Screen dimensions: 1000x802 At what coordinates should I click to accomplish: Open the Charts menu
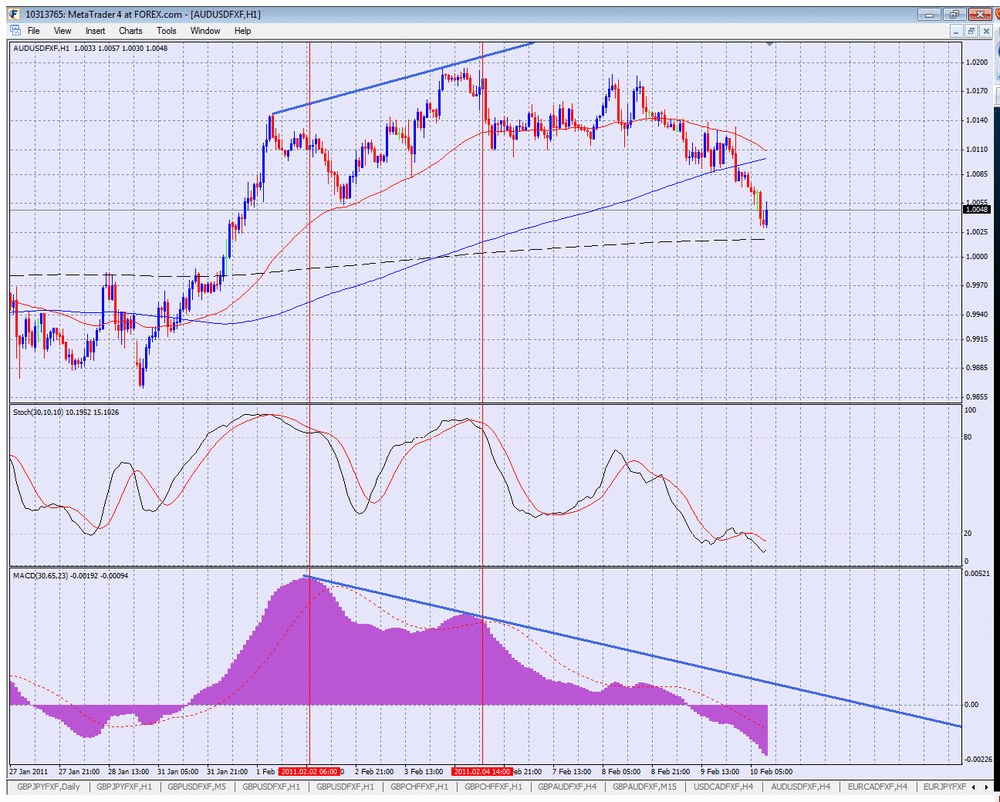pyautogui.click(x=130, y=31)
